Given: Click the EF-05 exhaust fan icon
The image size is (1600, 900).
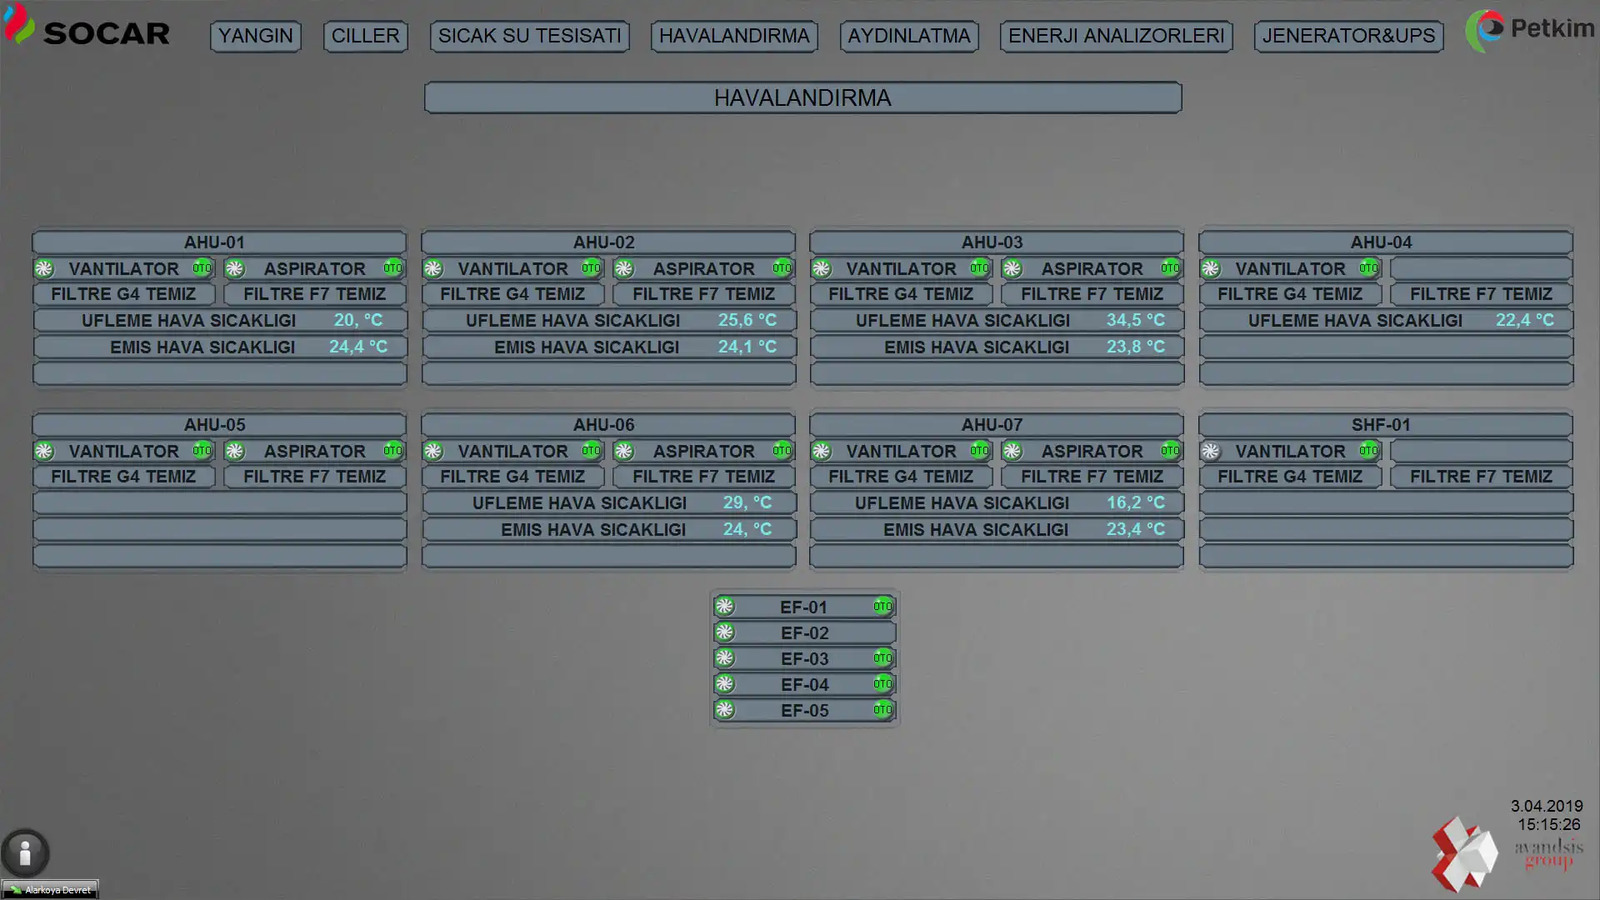Looking at the screenshot, I should [725, 711].
